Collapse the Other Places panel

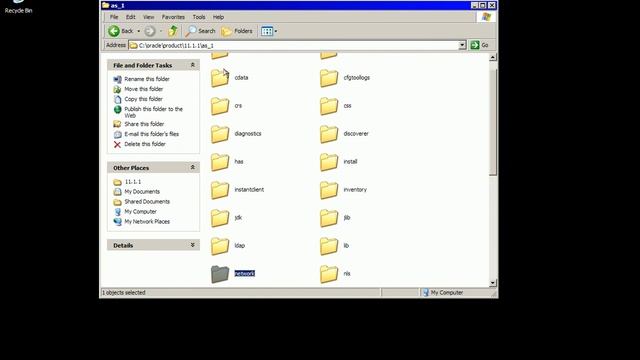[193, 167]
